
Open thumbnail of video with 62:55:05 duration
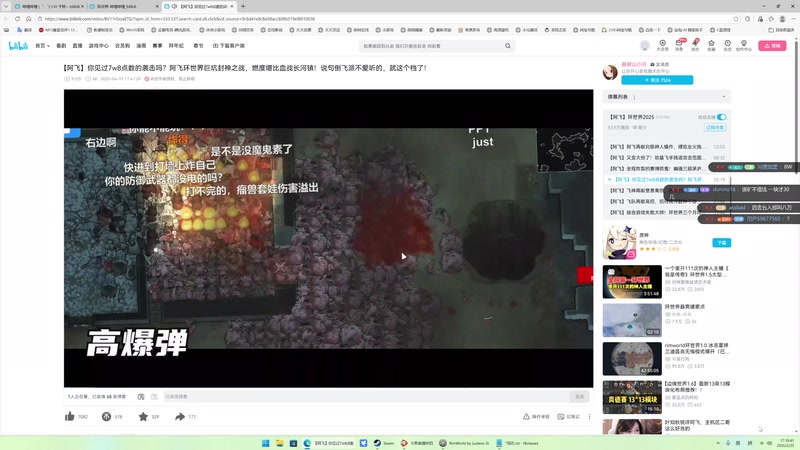pos(632,359)
